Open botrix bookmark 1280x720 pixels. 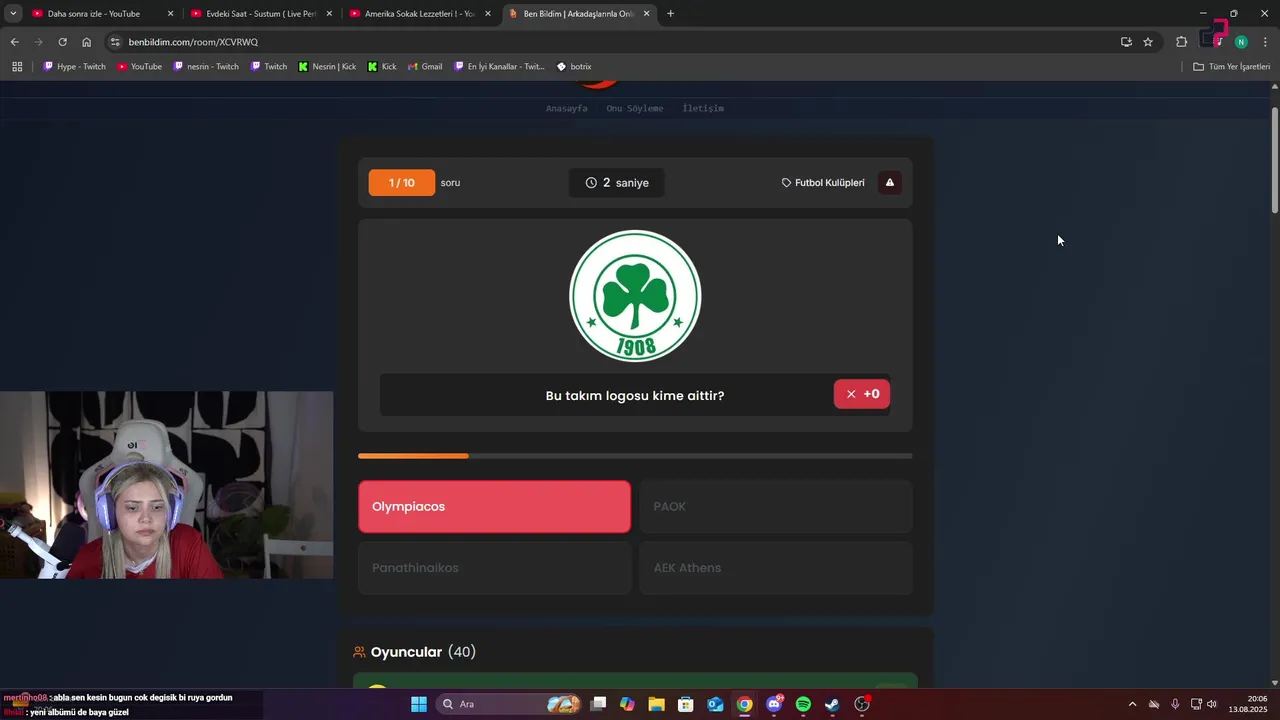[x=574, y=67]
